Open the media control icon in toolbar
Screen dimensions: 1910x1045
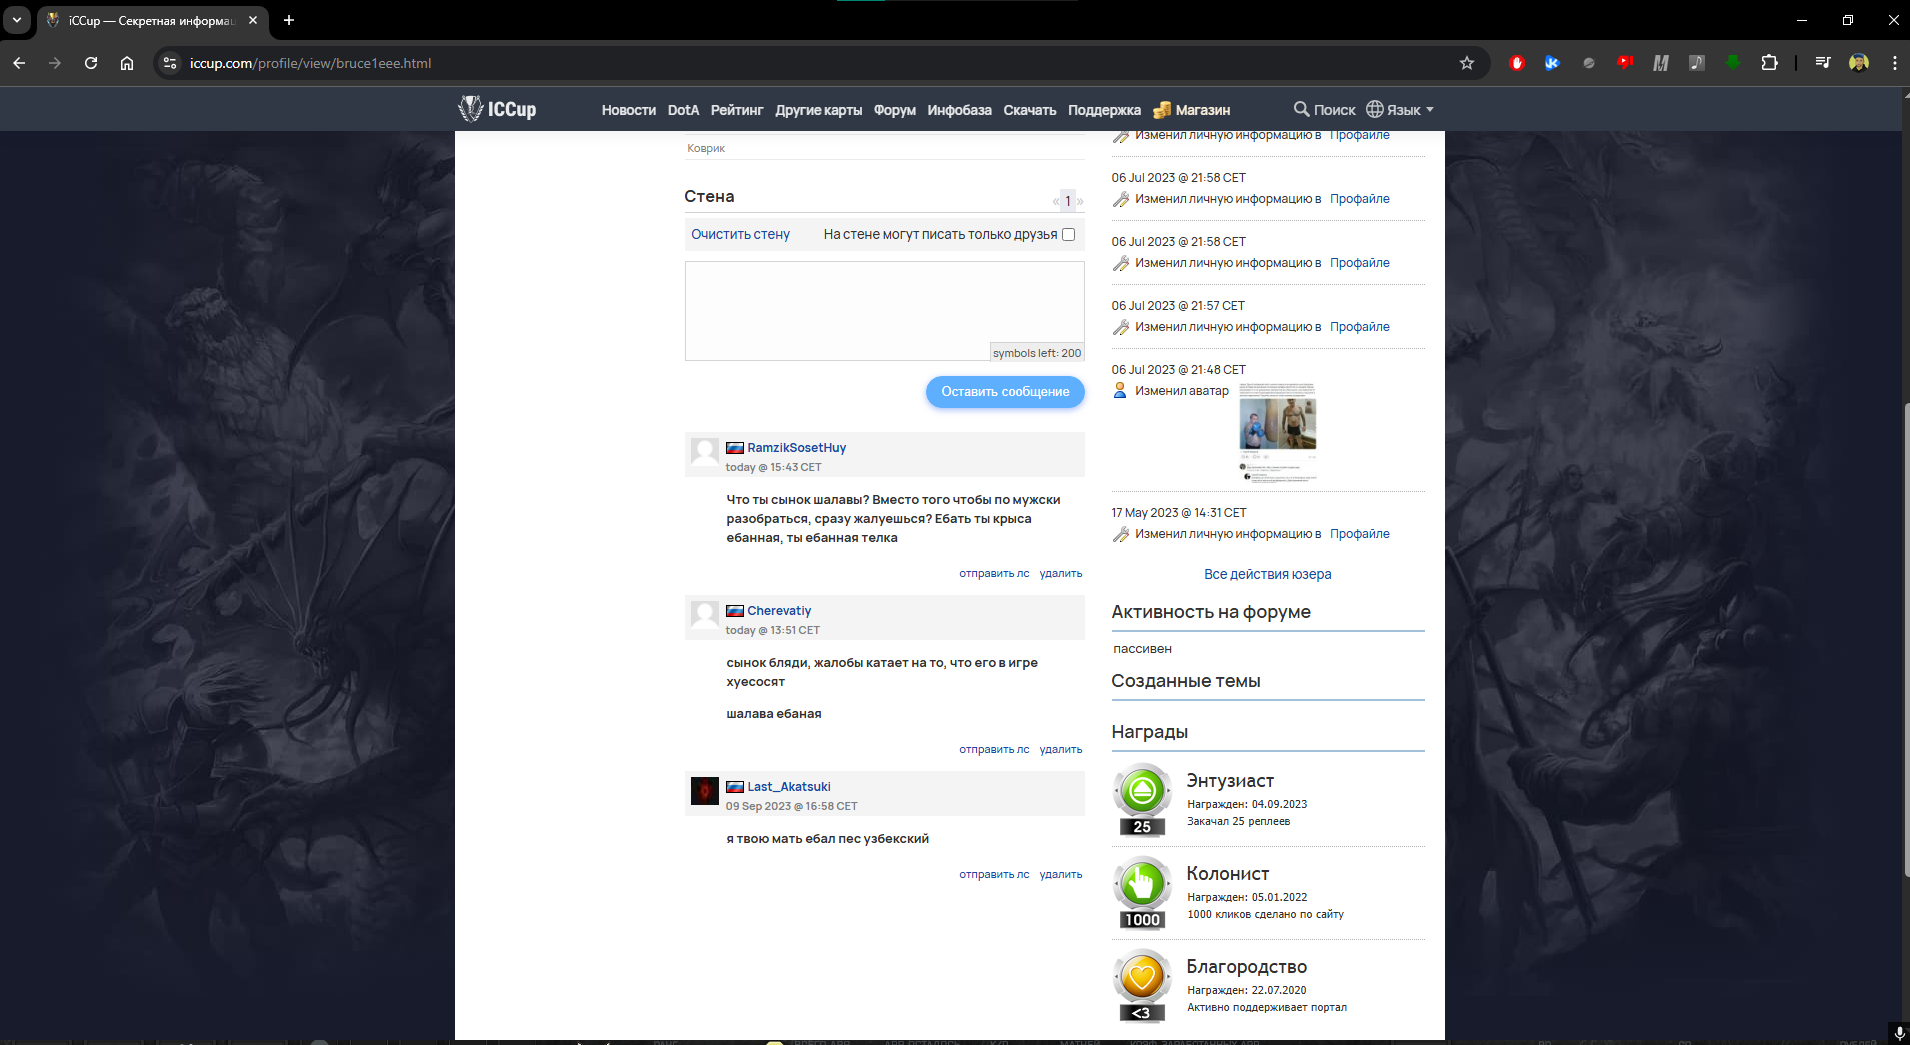[x=1823, y=63]
